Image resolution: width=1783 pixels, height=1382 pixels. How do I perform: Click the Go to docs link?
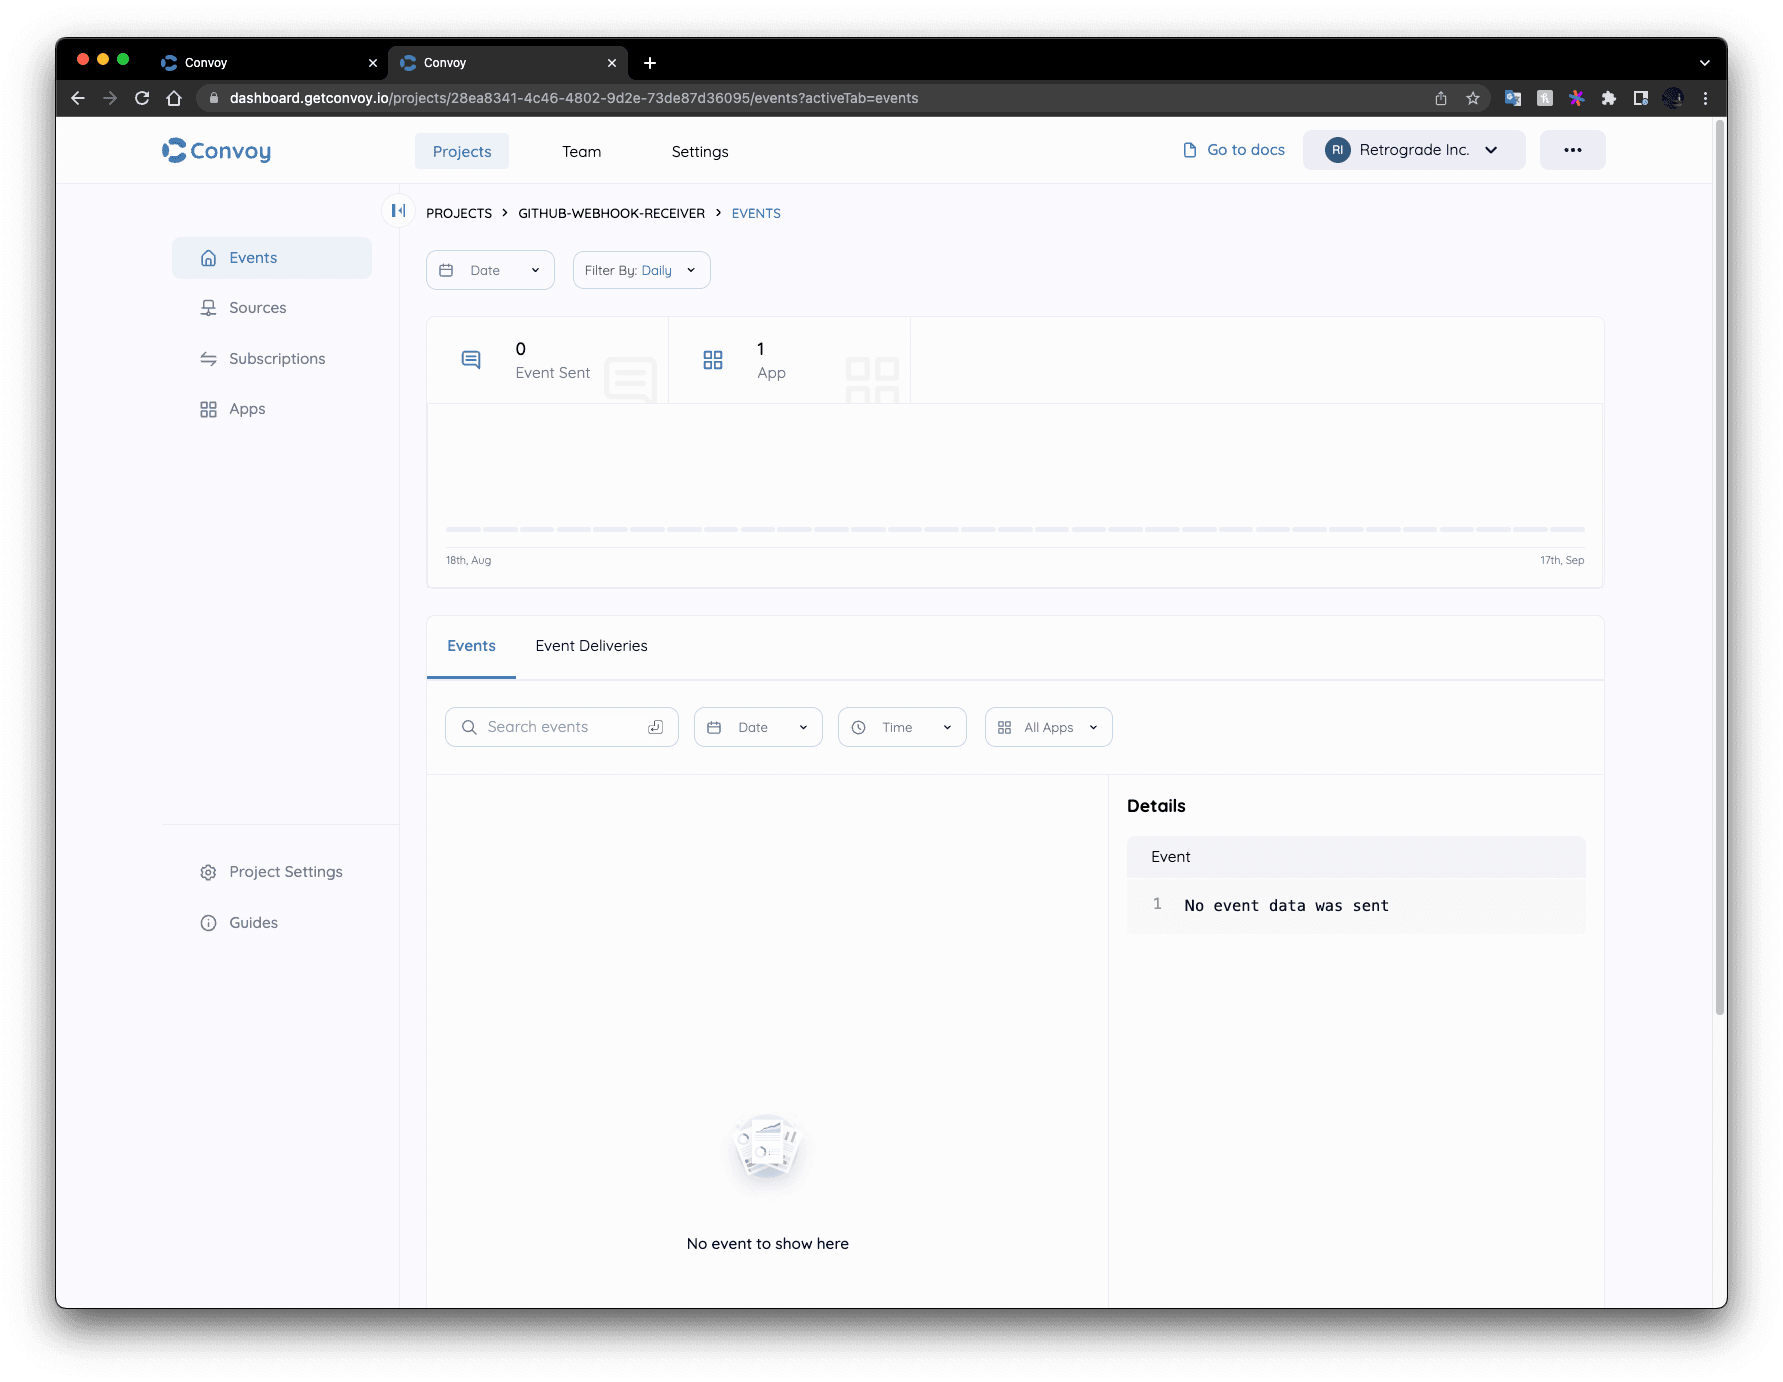click(1245, 149)
